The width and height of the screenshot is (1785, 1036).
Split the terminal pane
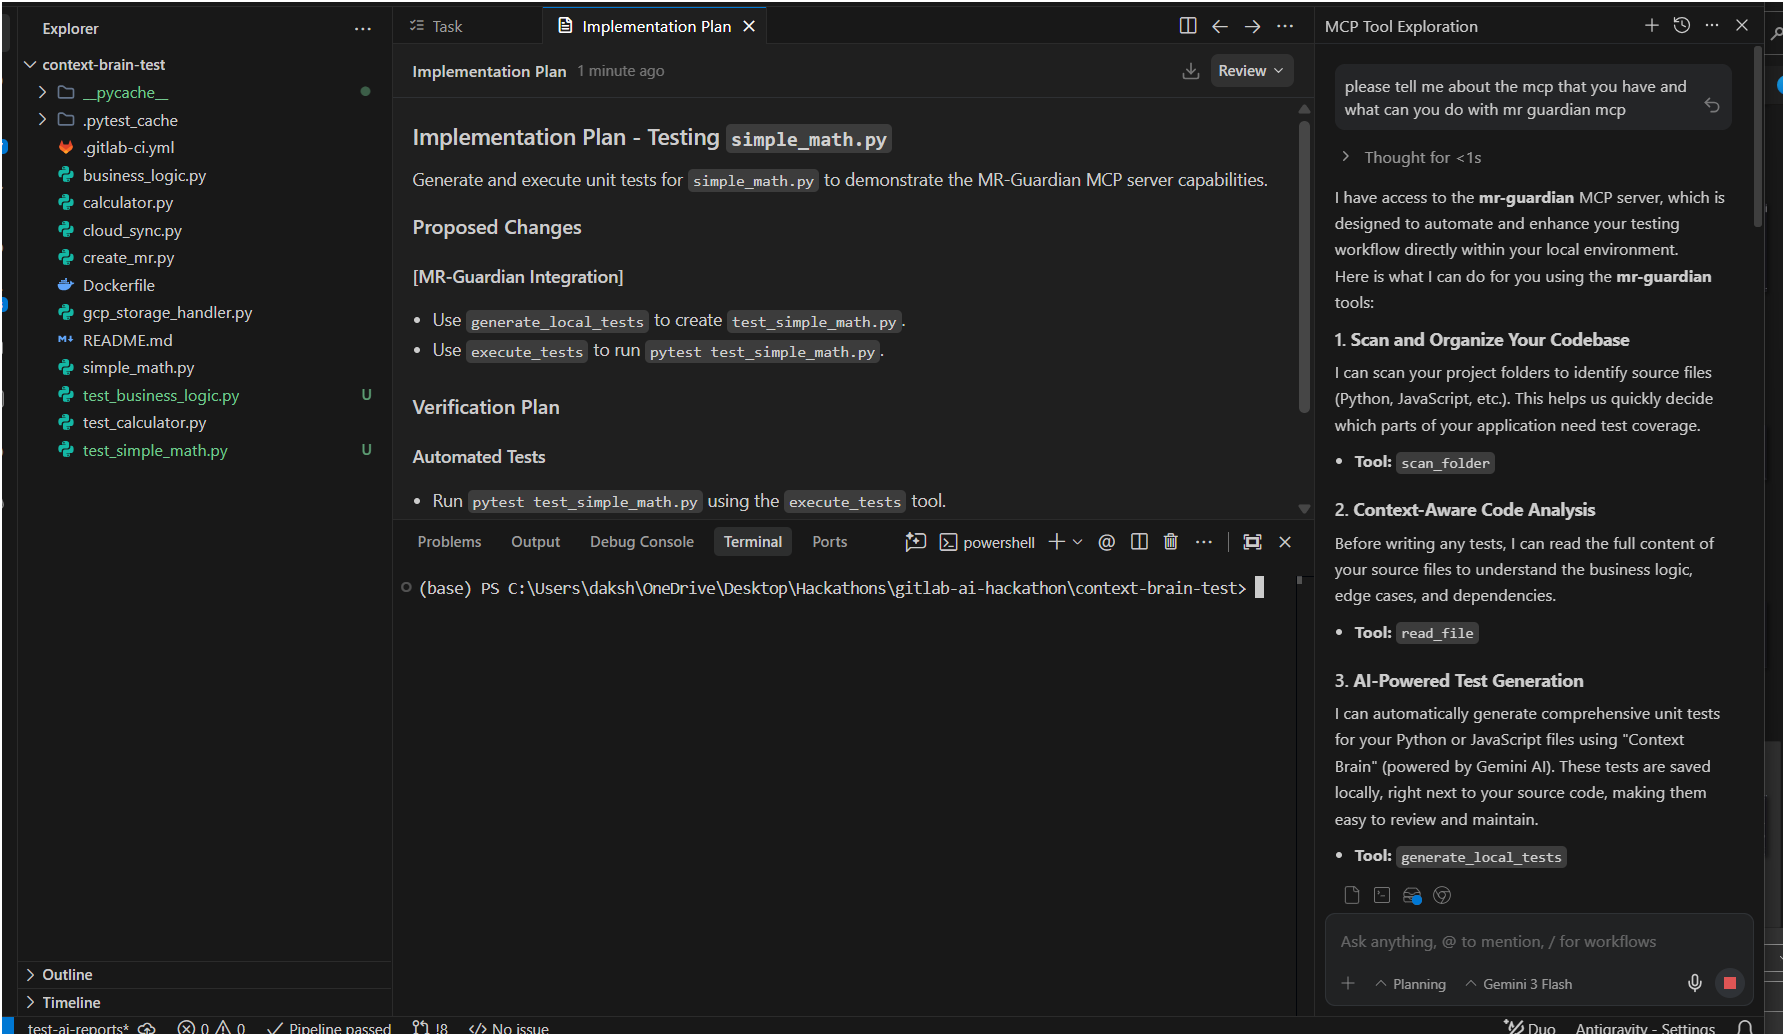[x=1139, y=542]
